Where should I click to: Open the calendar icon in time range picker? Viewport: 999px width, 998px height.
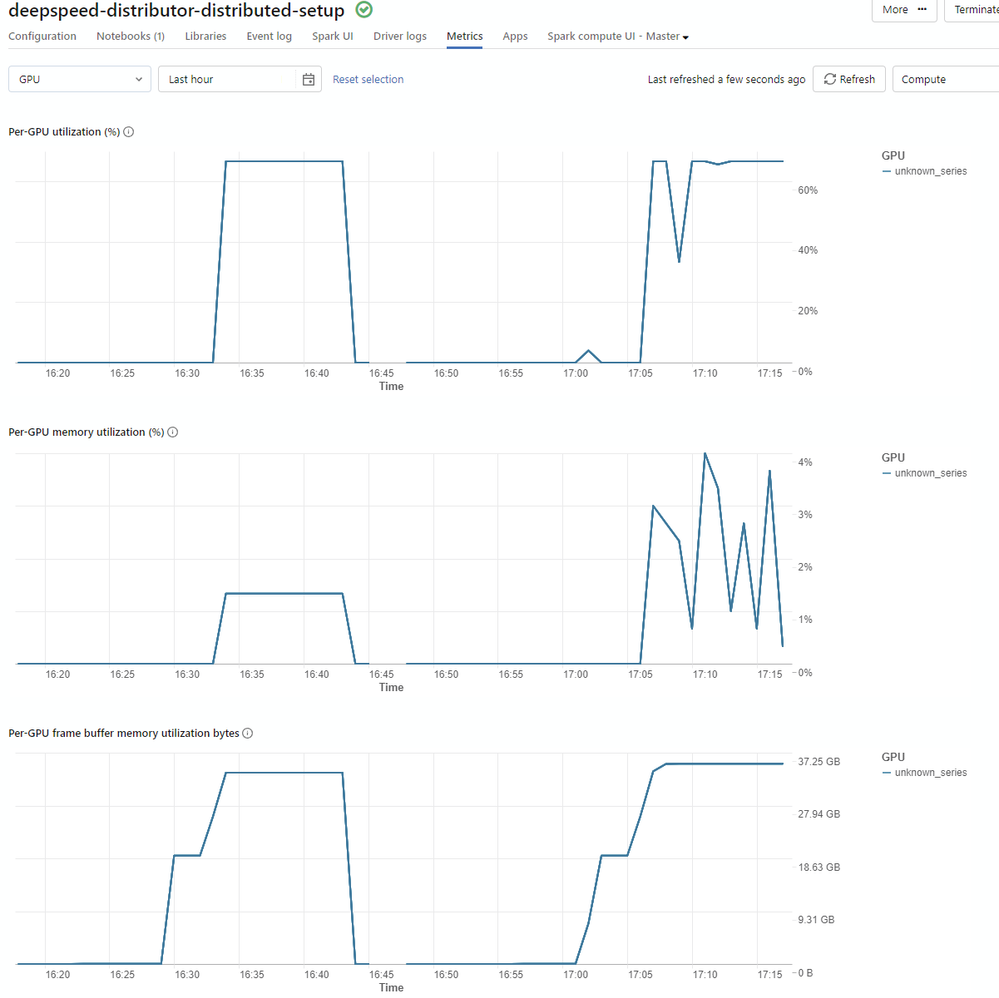309,80
